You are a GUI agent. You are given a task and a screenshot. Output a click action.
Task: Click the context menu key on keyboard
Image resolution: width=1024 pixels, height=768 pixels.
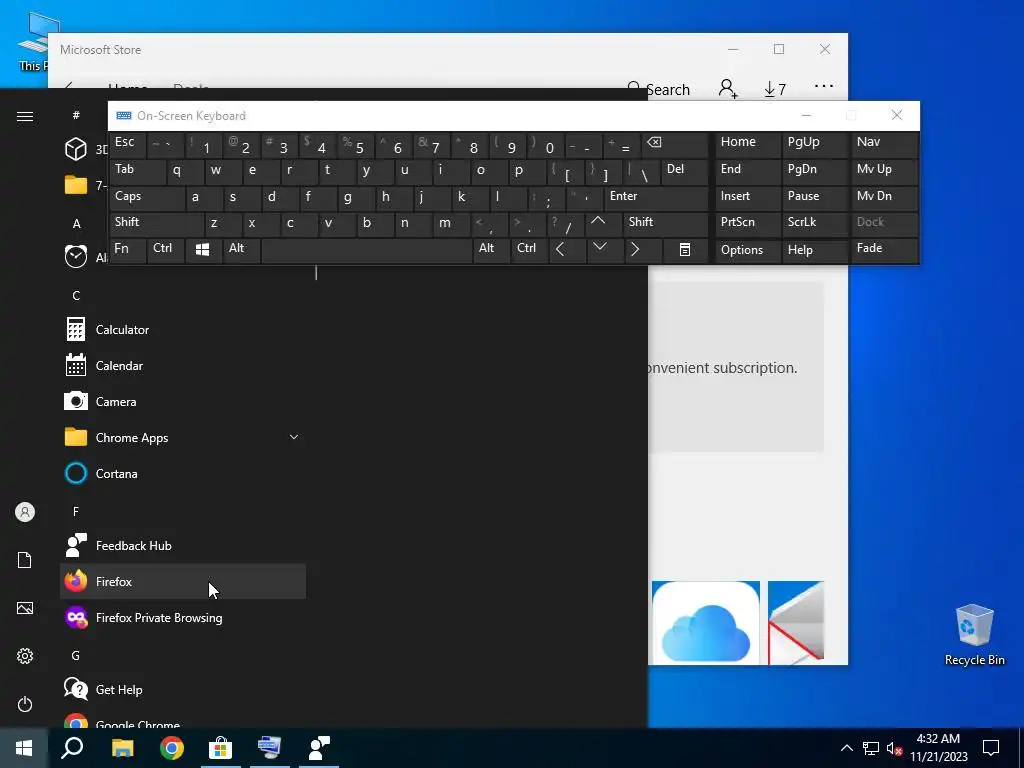(684, 250)
